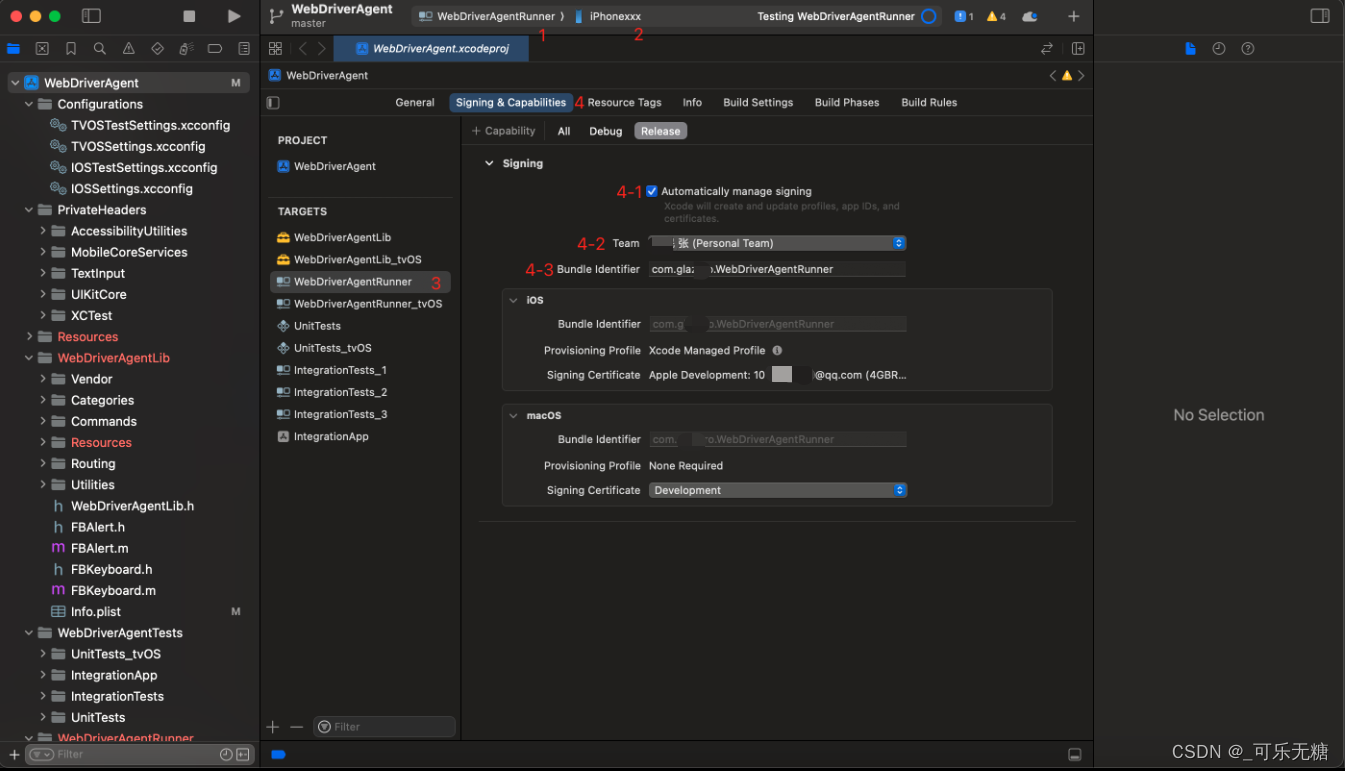Remove target with the minus button
Viewport: 1345px width, 771px height.
296,727
